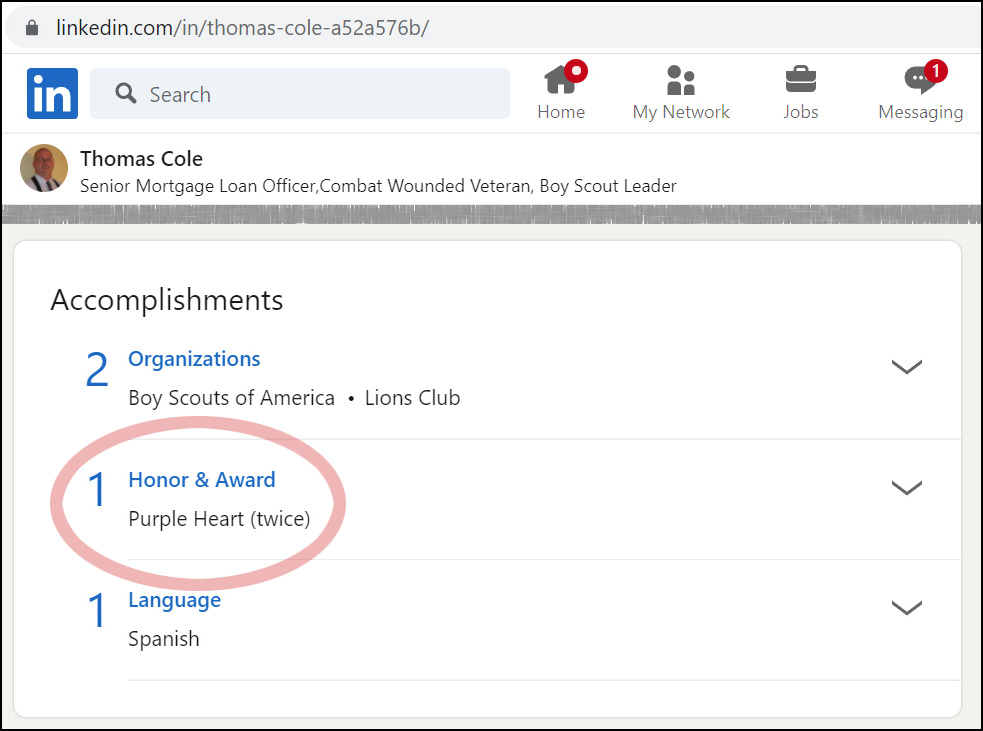Expand the Organizations section chevron
Image resolution: width=983 pixels, height=731 pixels.
point(906,367)
